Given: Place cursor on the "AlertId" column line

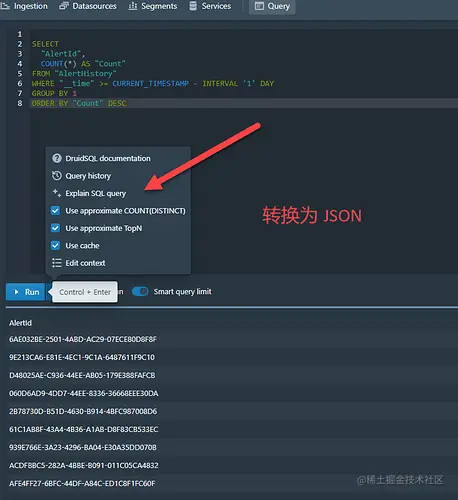Looking at the screenshot, I should tap(63, 54).
